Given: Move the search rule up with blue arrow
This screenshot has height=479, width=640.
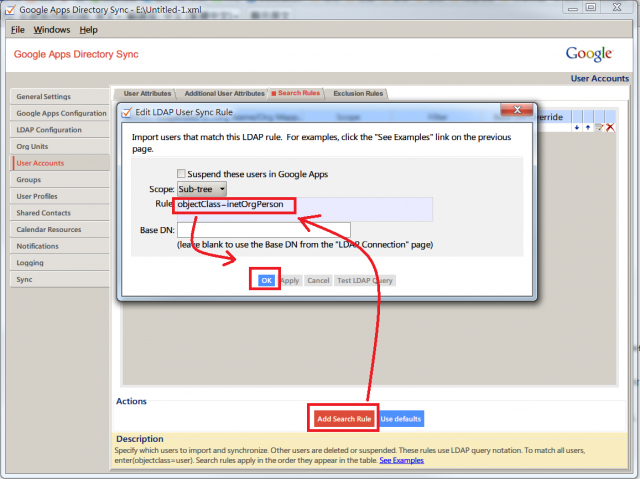Looking at the screenshot, I should (588, 127).
